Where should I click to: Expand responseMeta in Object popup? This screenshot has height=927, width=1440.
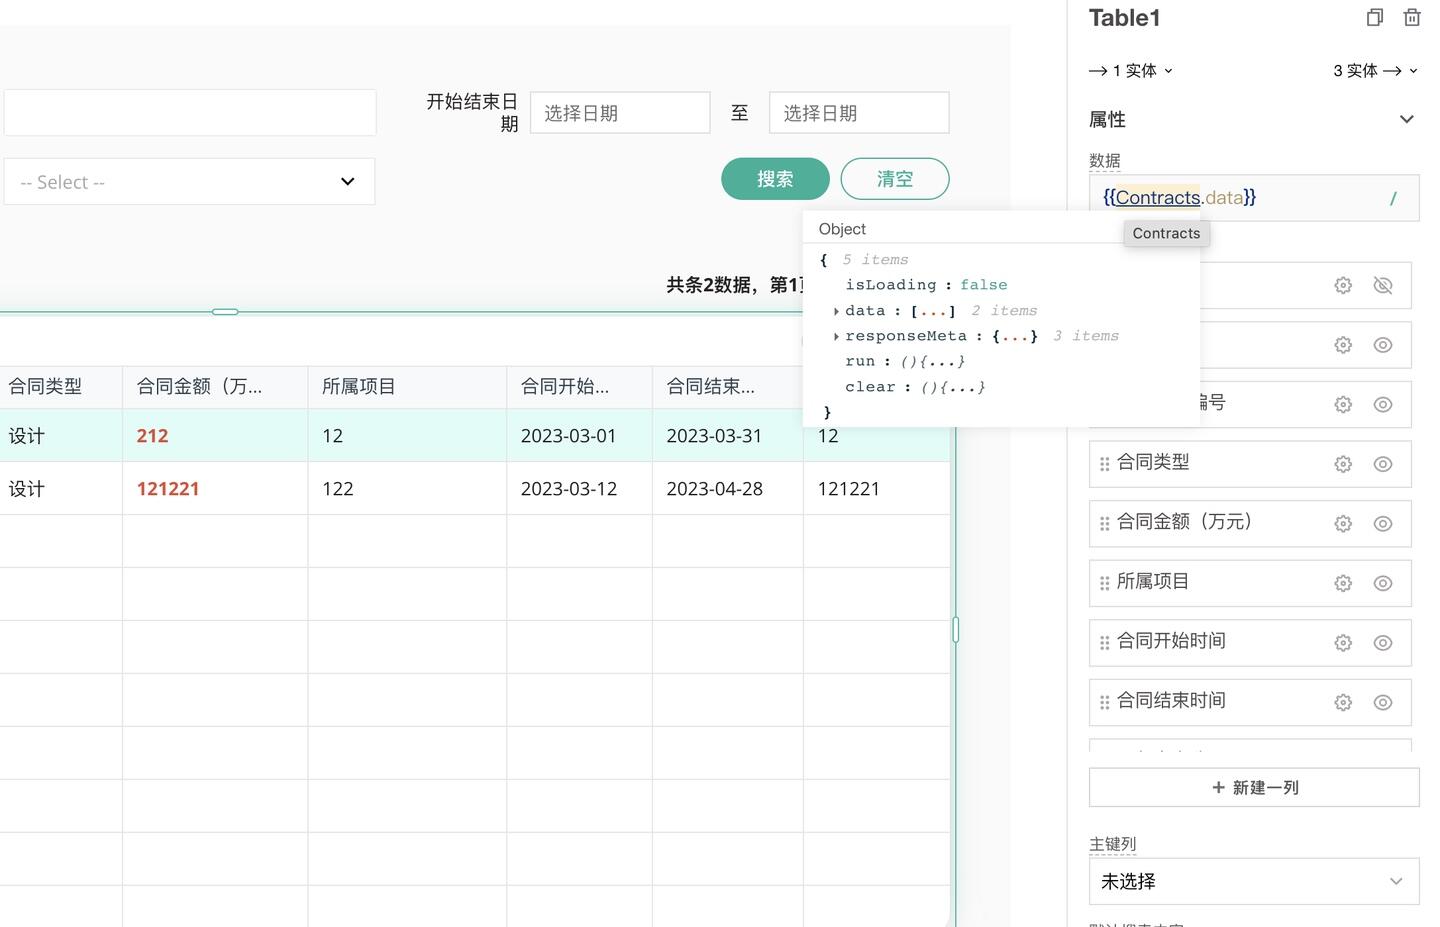(836, 336)
